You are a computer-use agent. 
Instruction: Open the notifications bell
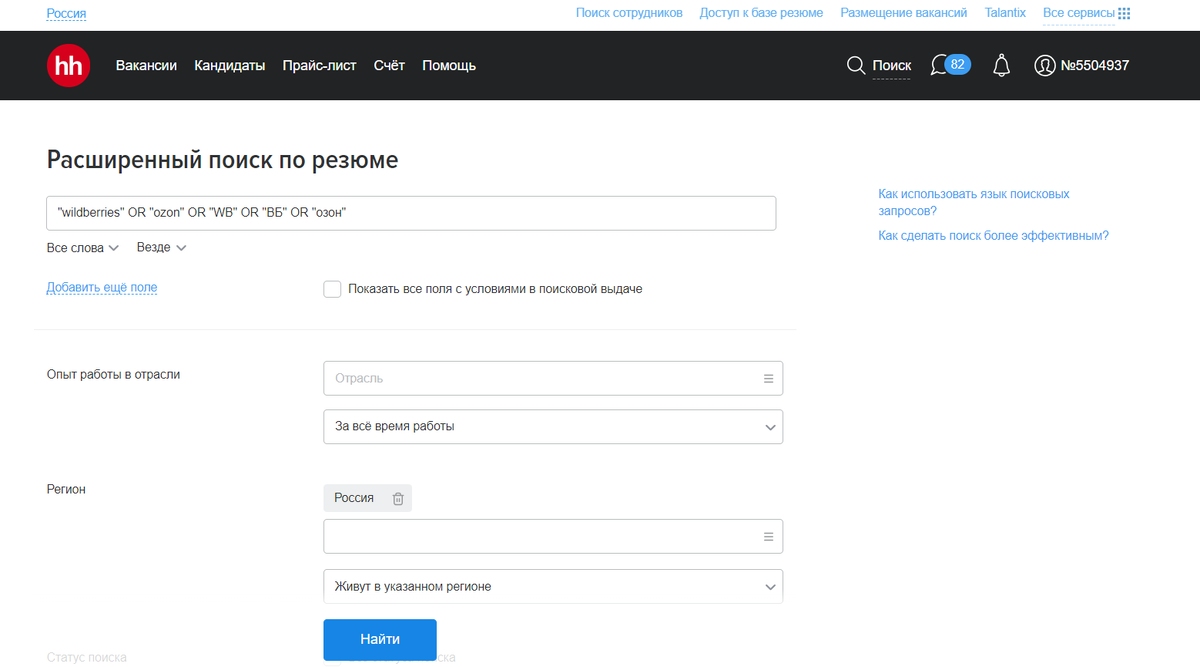pyautogui.click(x=1001, y=65)
